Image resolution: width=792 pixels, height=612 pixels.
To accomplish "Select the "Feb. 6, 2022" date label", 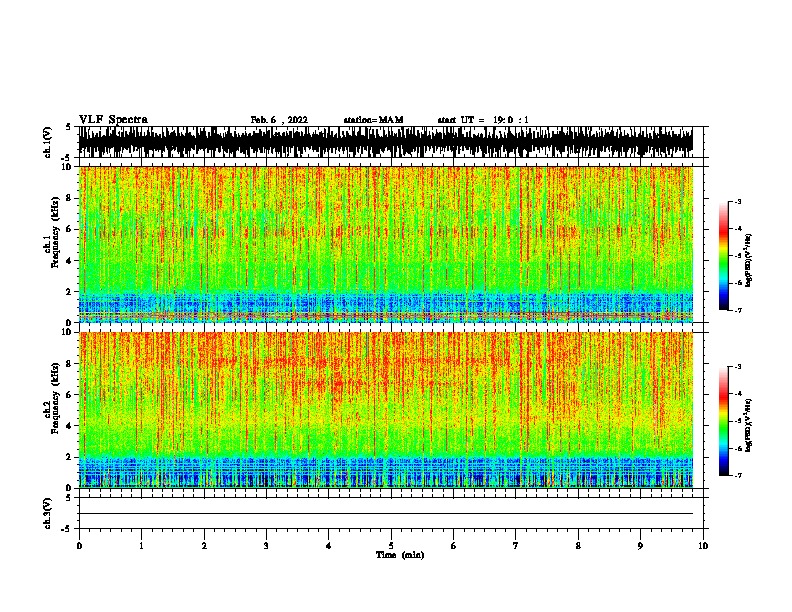I will pyautogui.click(x=279, y=120).
